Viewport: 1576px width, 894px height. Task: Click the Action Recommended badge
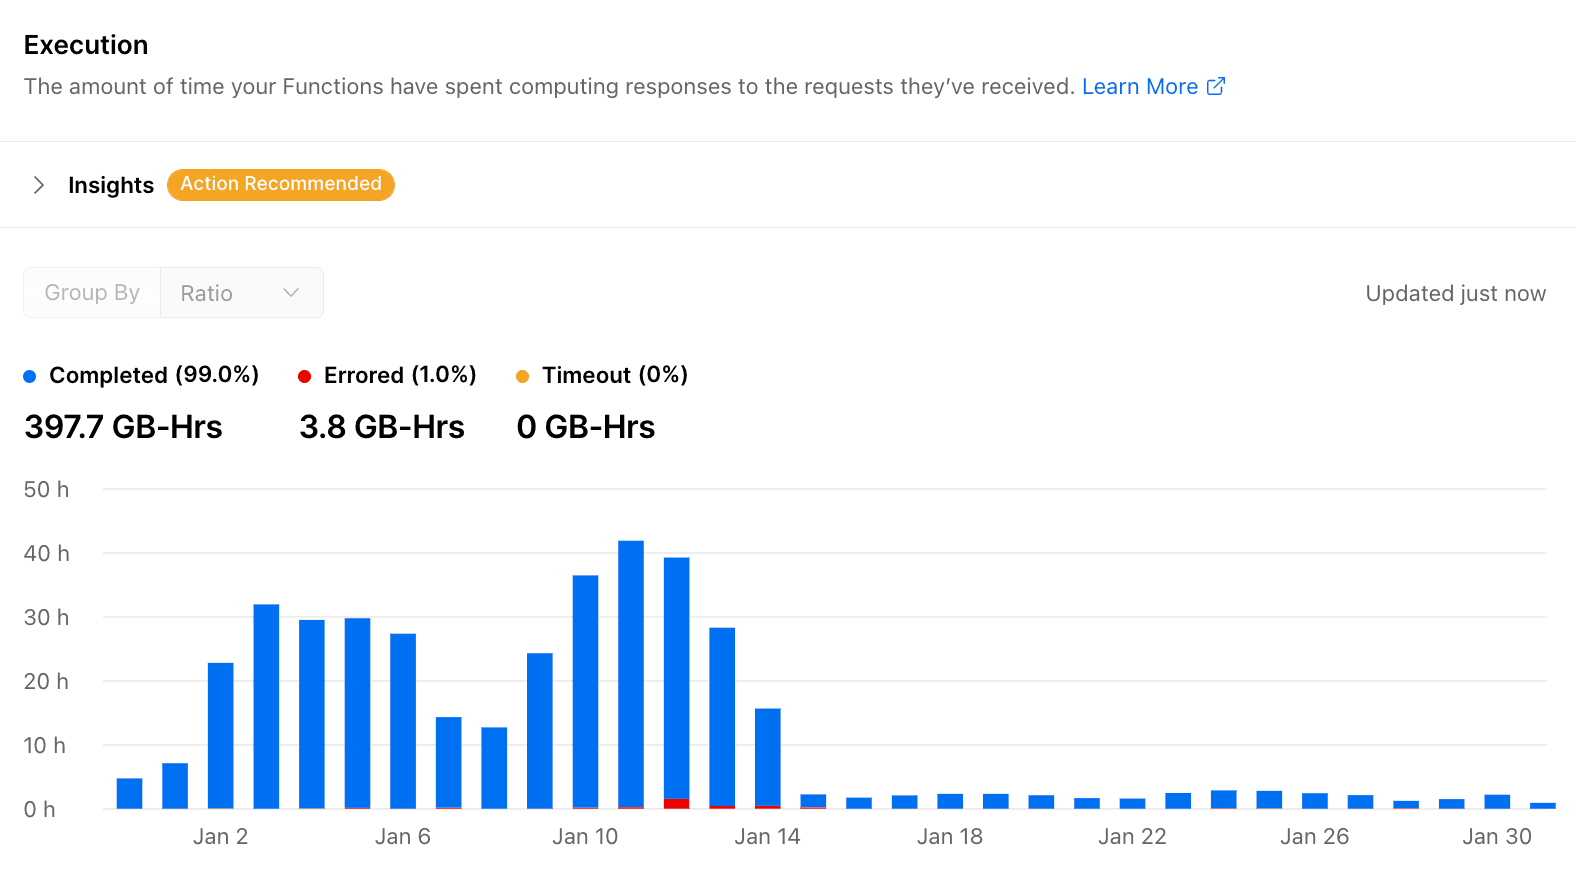pyautogui.click(x=280, y=184)
